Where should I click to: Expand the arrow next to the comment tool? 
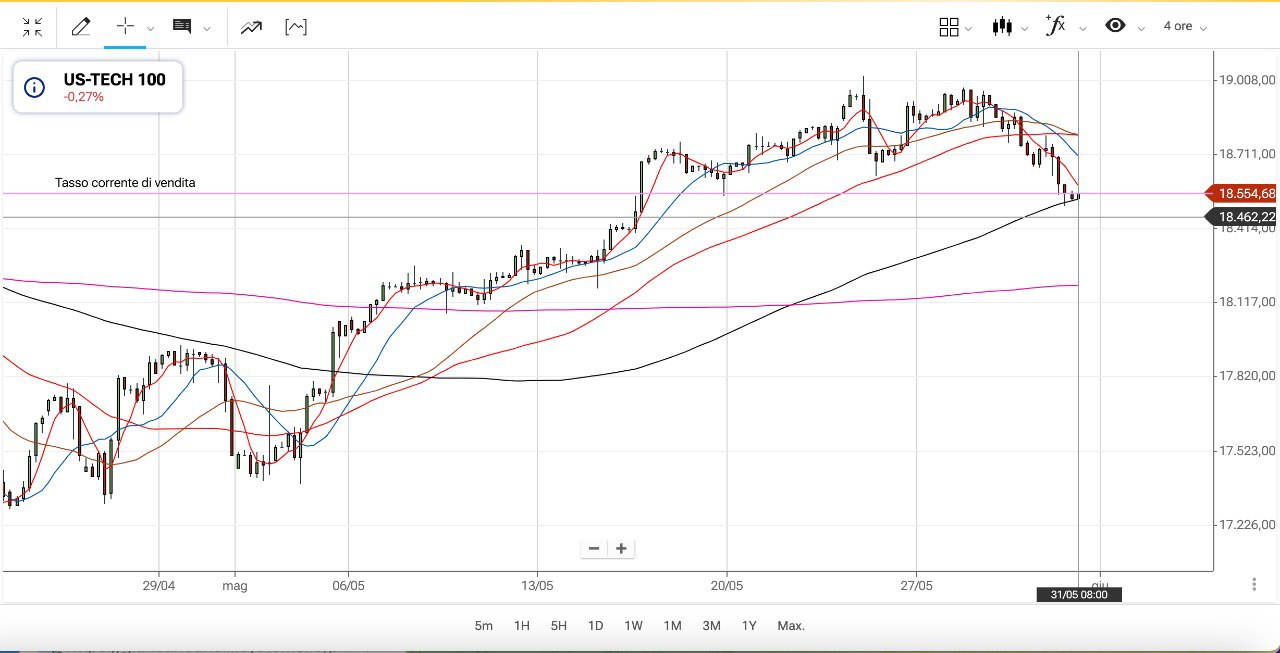[207, 29]
